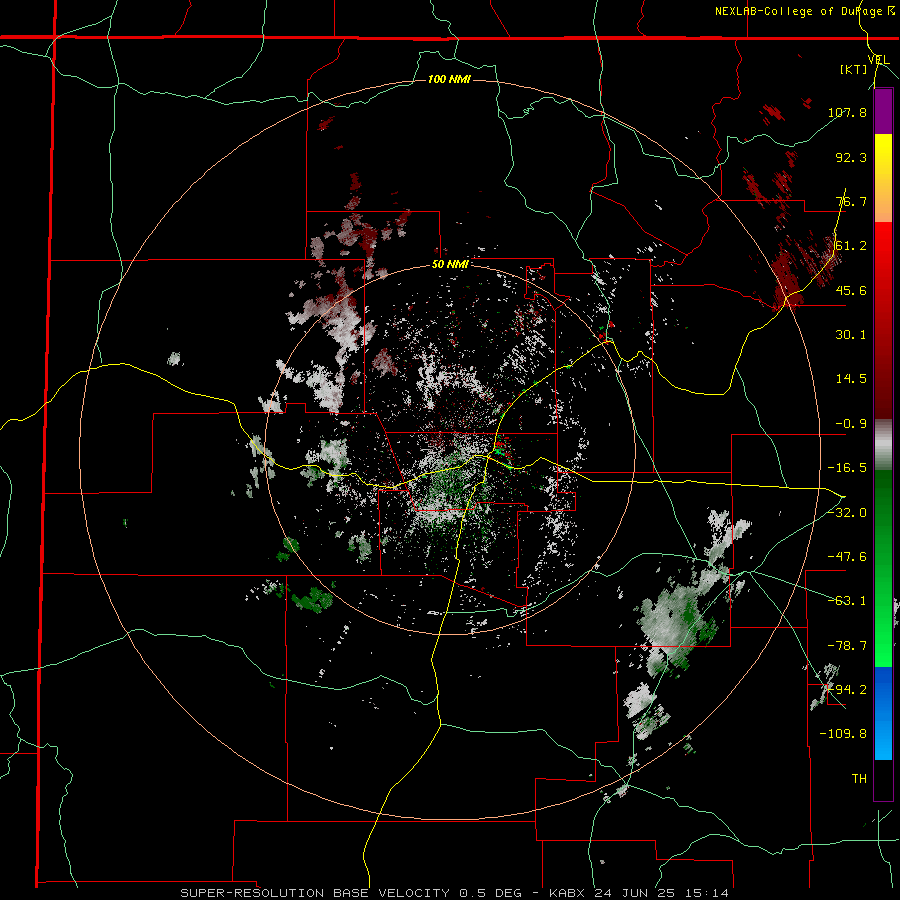This screenshot has width=900, height=900.
Task: Click the -94.2 velocity scale value
Action: tap(847, 689)
